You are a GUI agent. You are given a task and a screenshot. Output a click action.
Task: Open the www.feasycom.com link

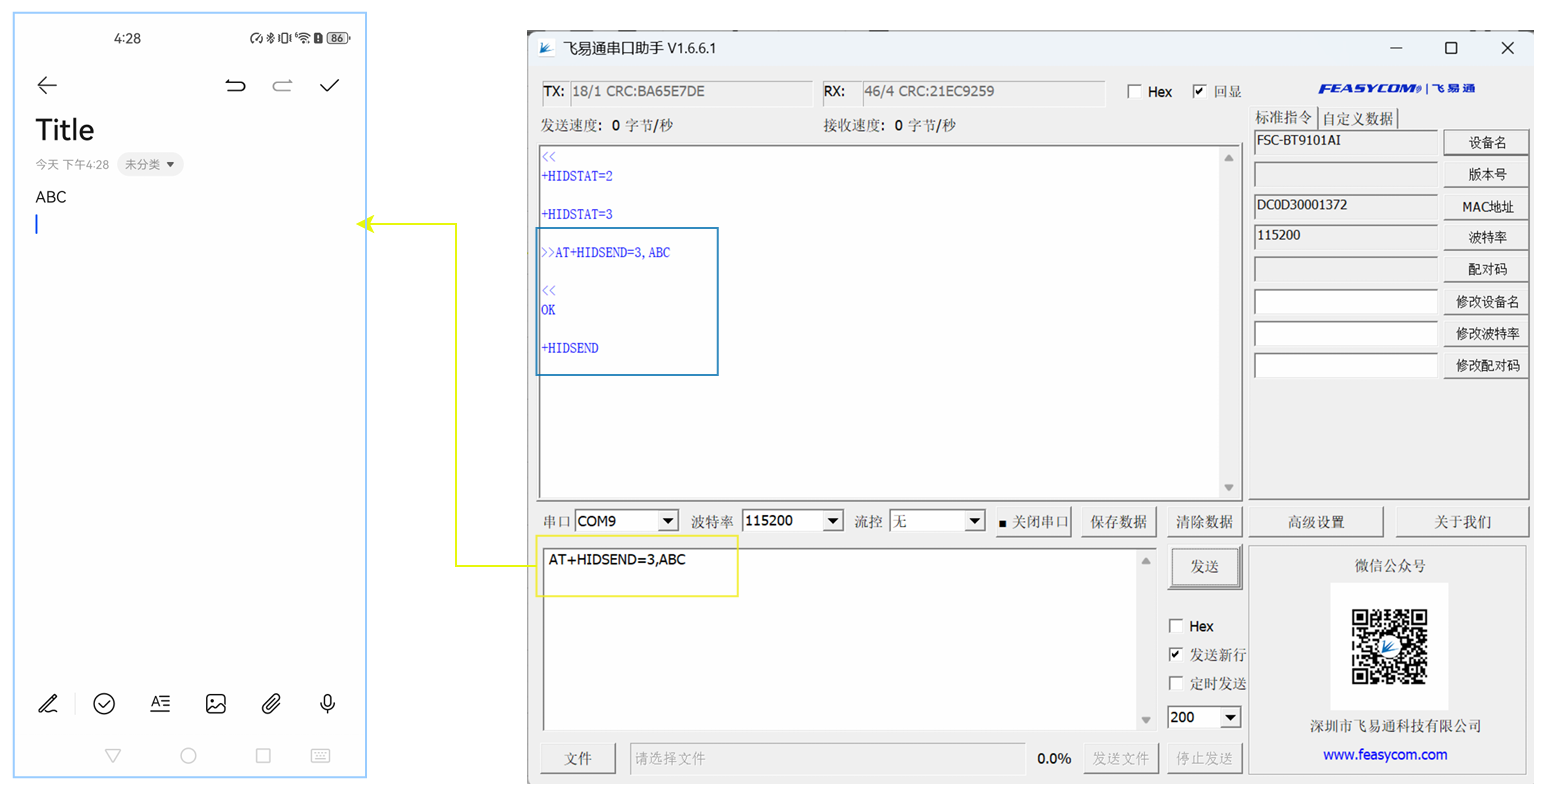click(1384, 755)
